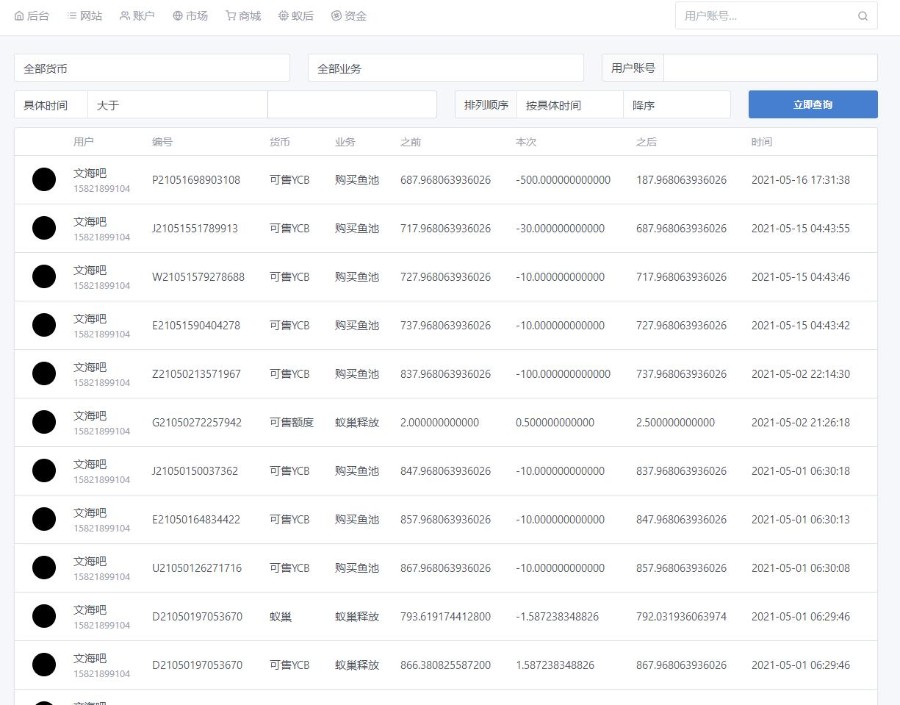
Task: Click the user icon beside 账户
Action: 124,16
